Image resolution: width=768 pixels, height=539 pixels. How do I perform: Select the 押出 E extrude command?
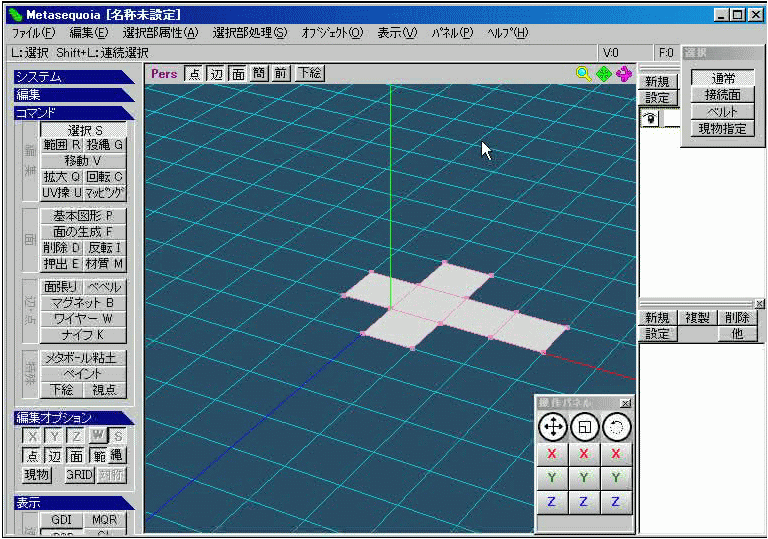[62, 264]
